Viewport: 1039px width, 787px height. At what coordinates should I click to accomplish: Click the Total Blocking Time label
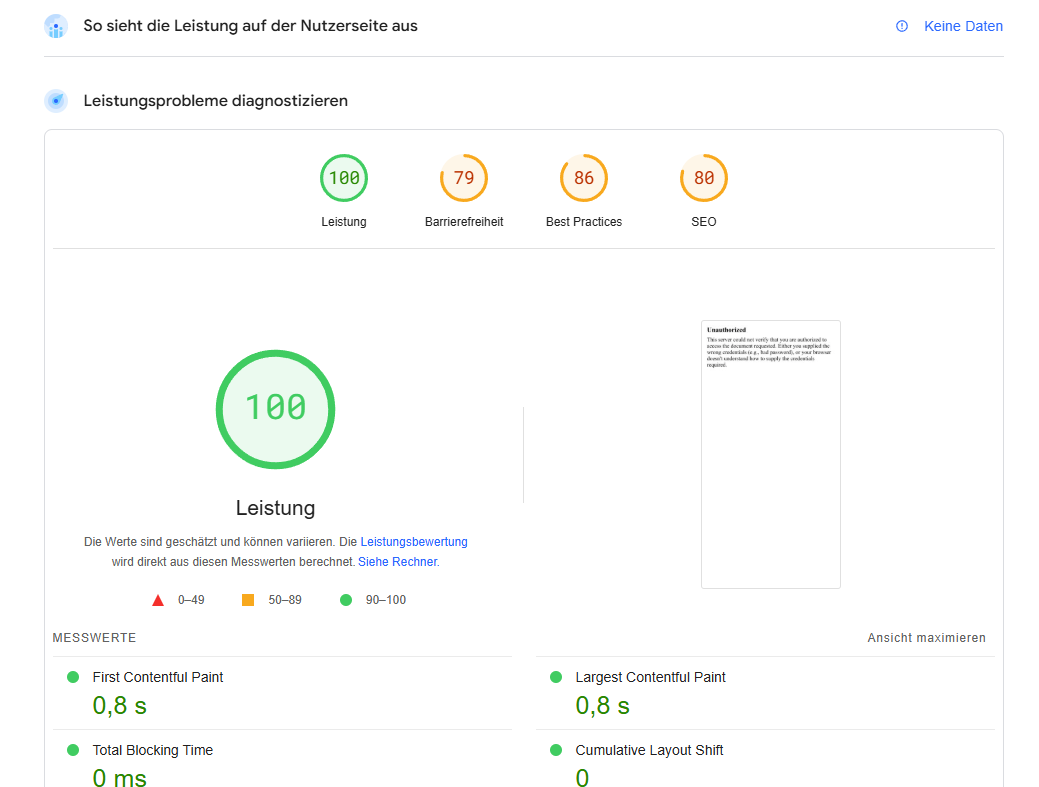tap(152, 750)
